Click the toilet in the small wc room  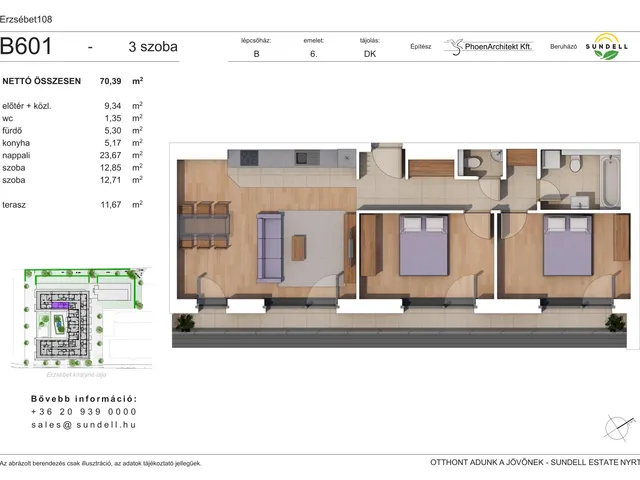coord(471,162)
